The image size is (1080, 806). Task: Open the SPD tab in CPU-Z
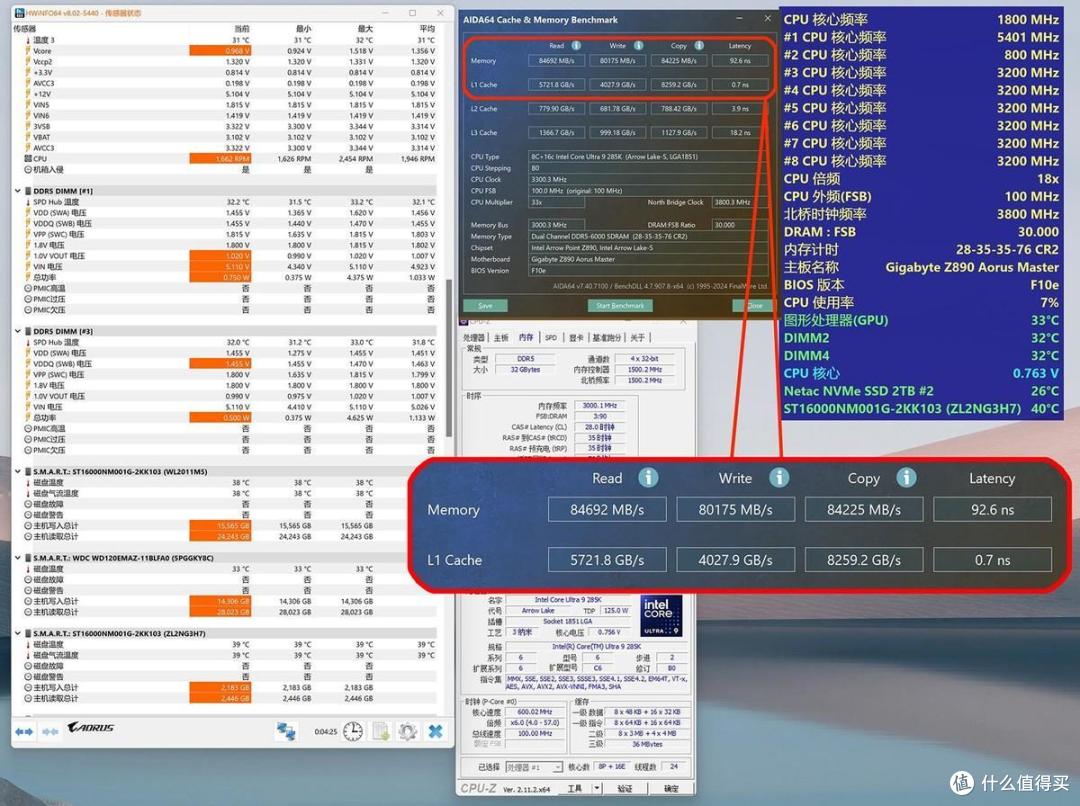[551, 338]
